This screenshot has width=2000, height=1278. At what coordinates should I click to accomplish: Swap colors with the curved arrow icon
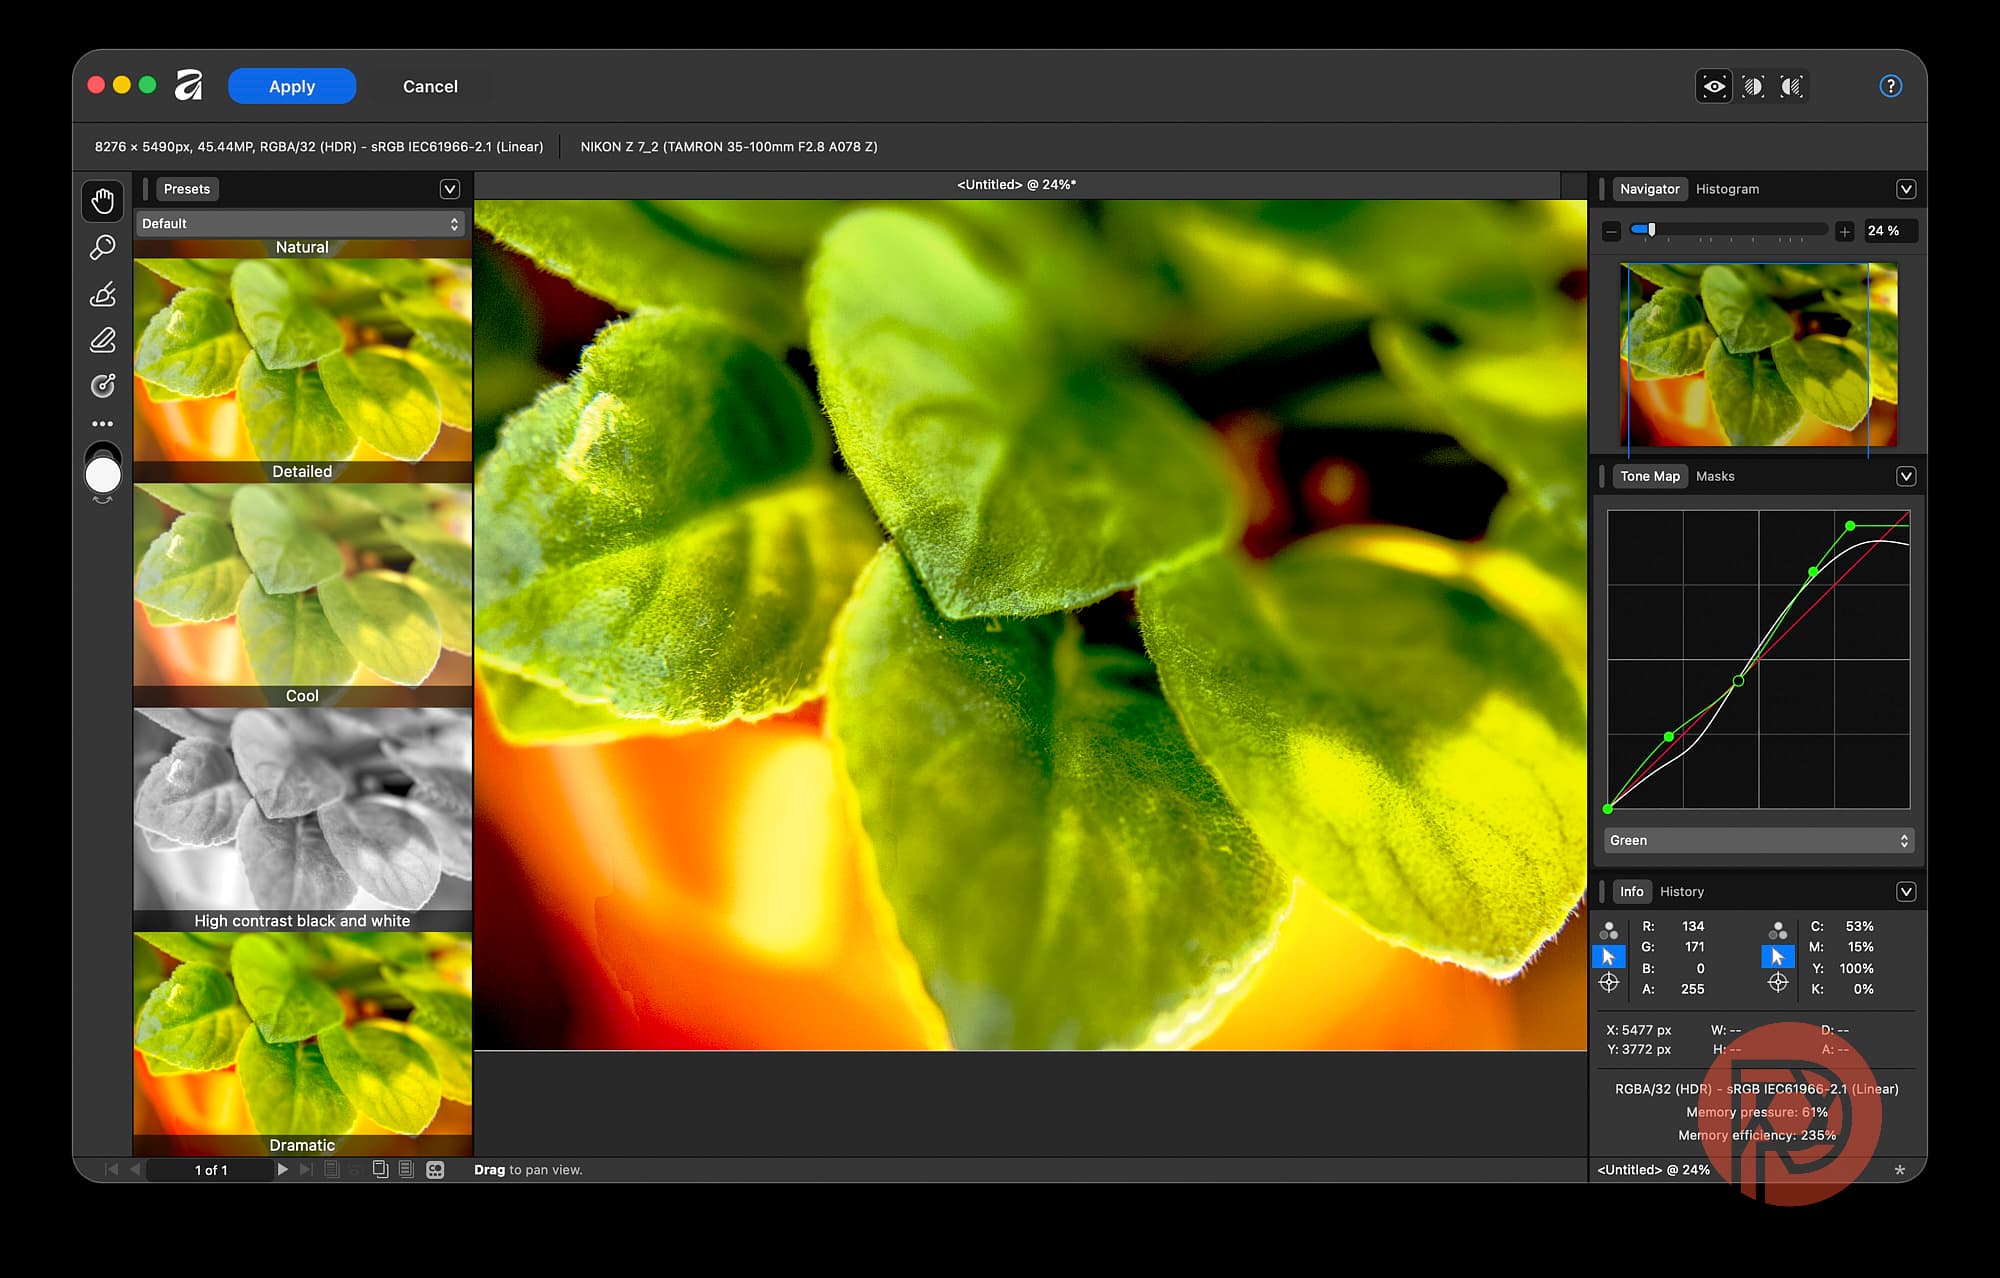coord(102,499)
